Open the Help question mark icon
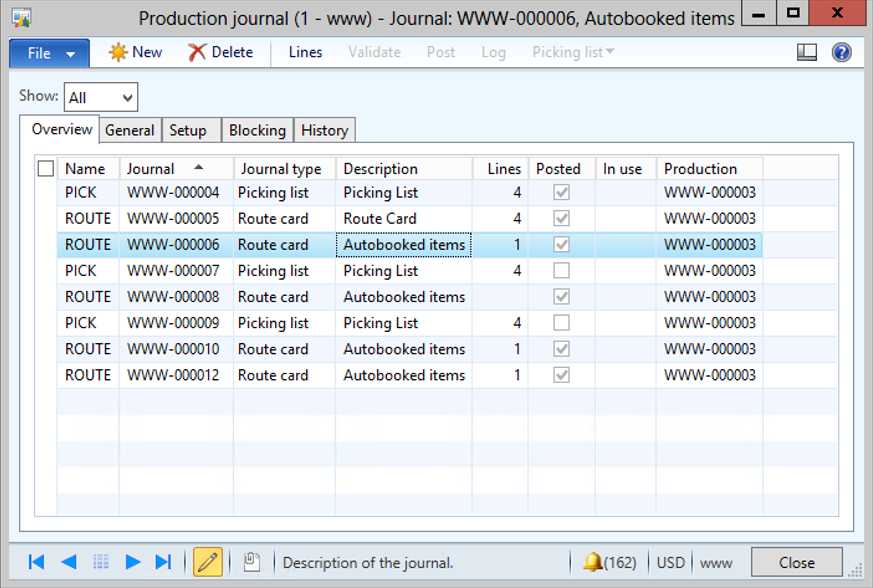Image resolution: width=873 pixels, height=588 pixels. click(841, 53)
